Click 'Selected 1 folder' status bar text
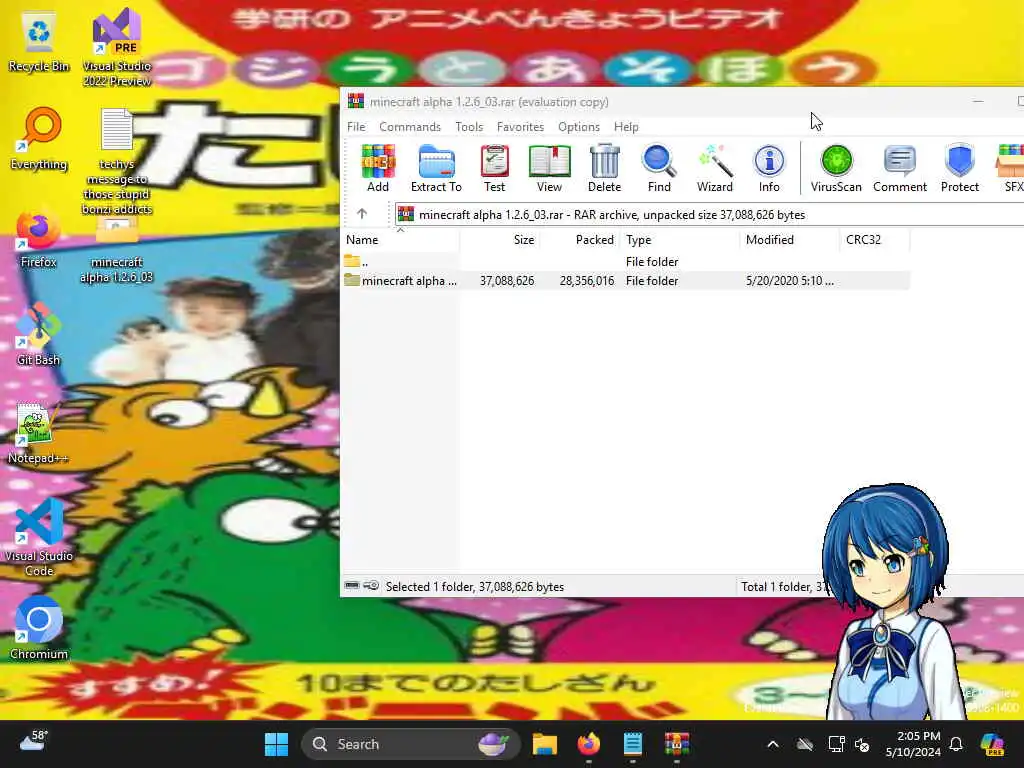The height and width of the screenshot is (768, 1024). [475, 586]
